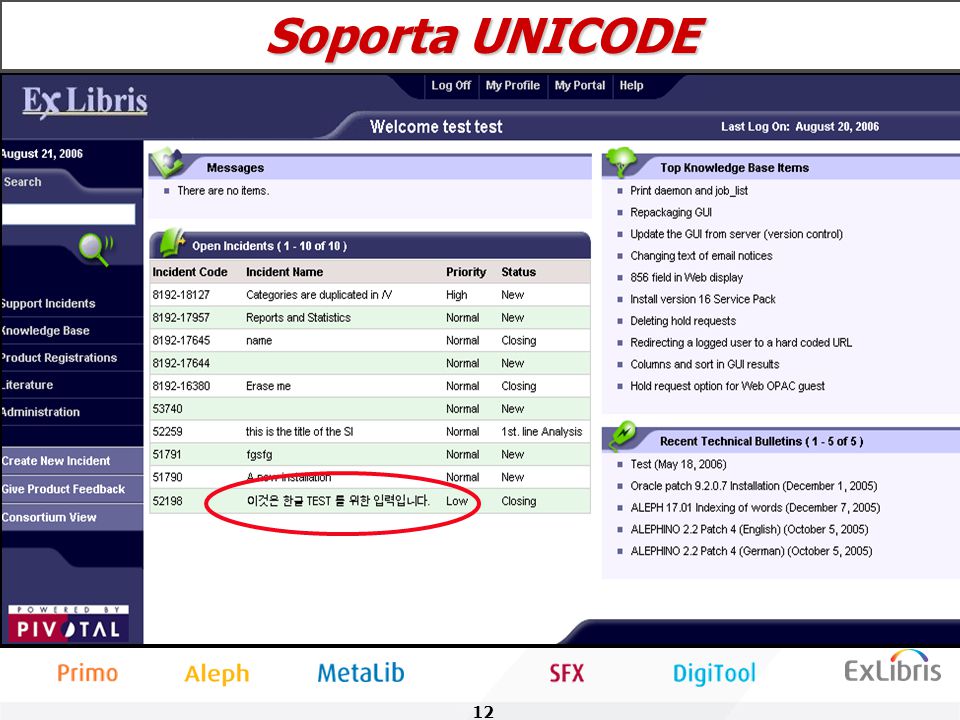This screenshot has width=960, height=720.
Task: Open Knowledge Base in the sidebar
Action: point(45,331)
